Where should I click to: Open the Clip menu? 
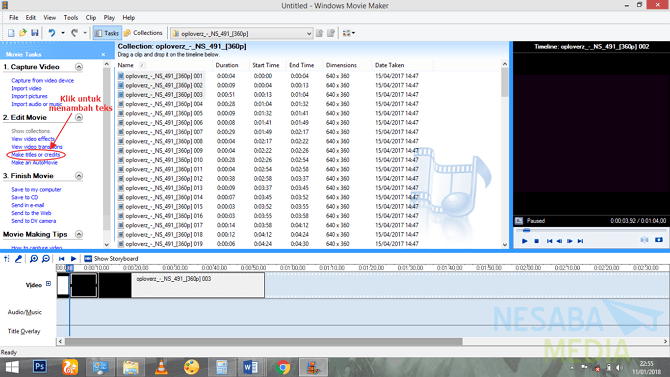[x=91, y=18]
